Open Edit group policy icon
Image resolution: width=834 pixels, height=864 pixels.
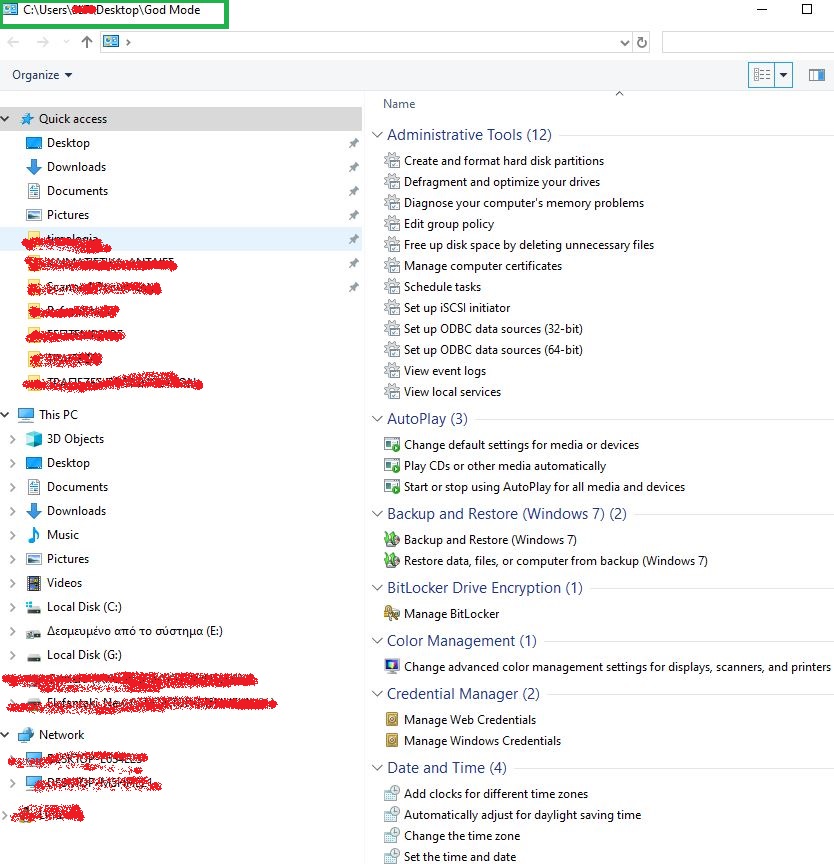point(392,224)
